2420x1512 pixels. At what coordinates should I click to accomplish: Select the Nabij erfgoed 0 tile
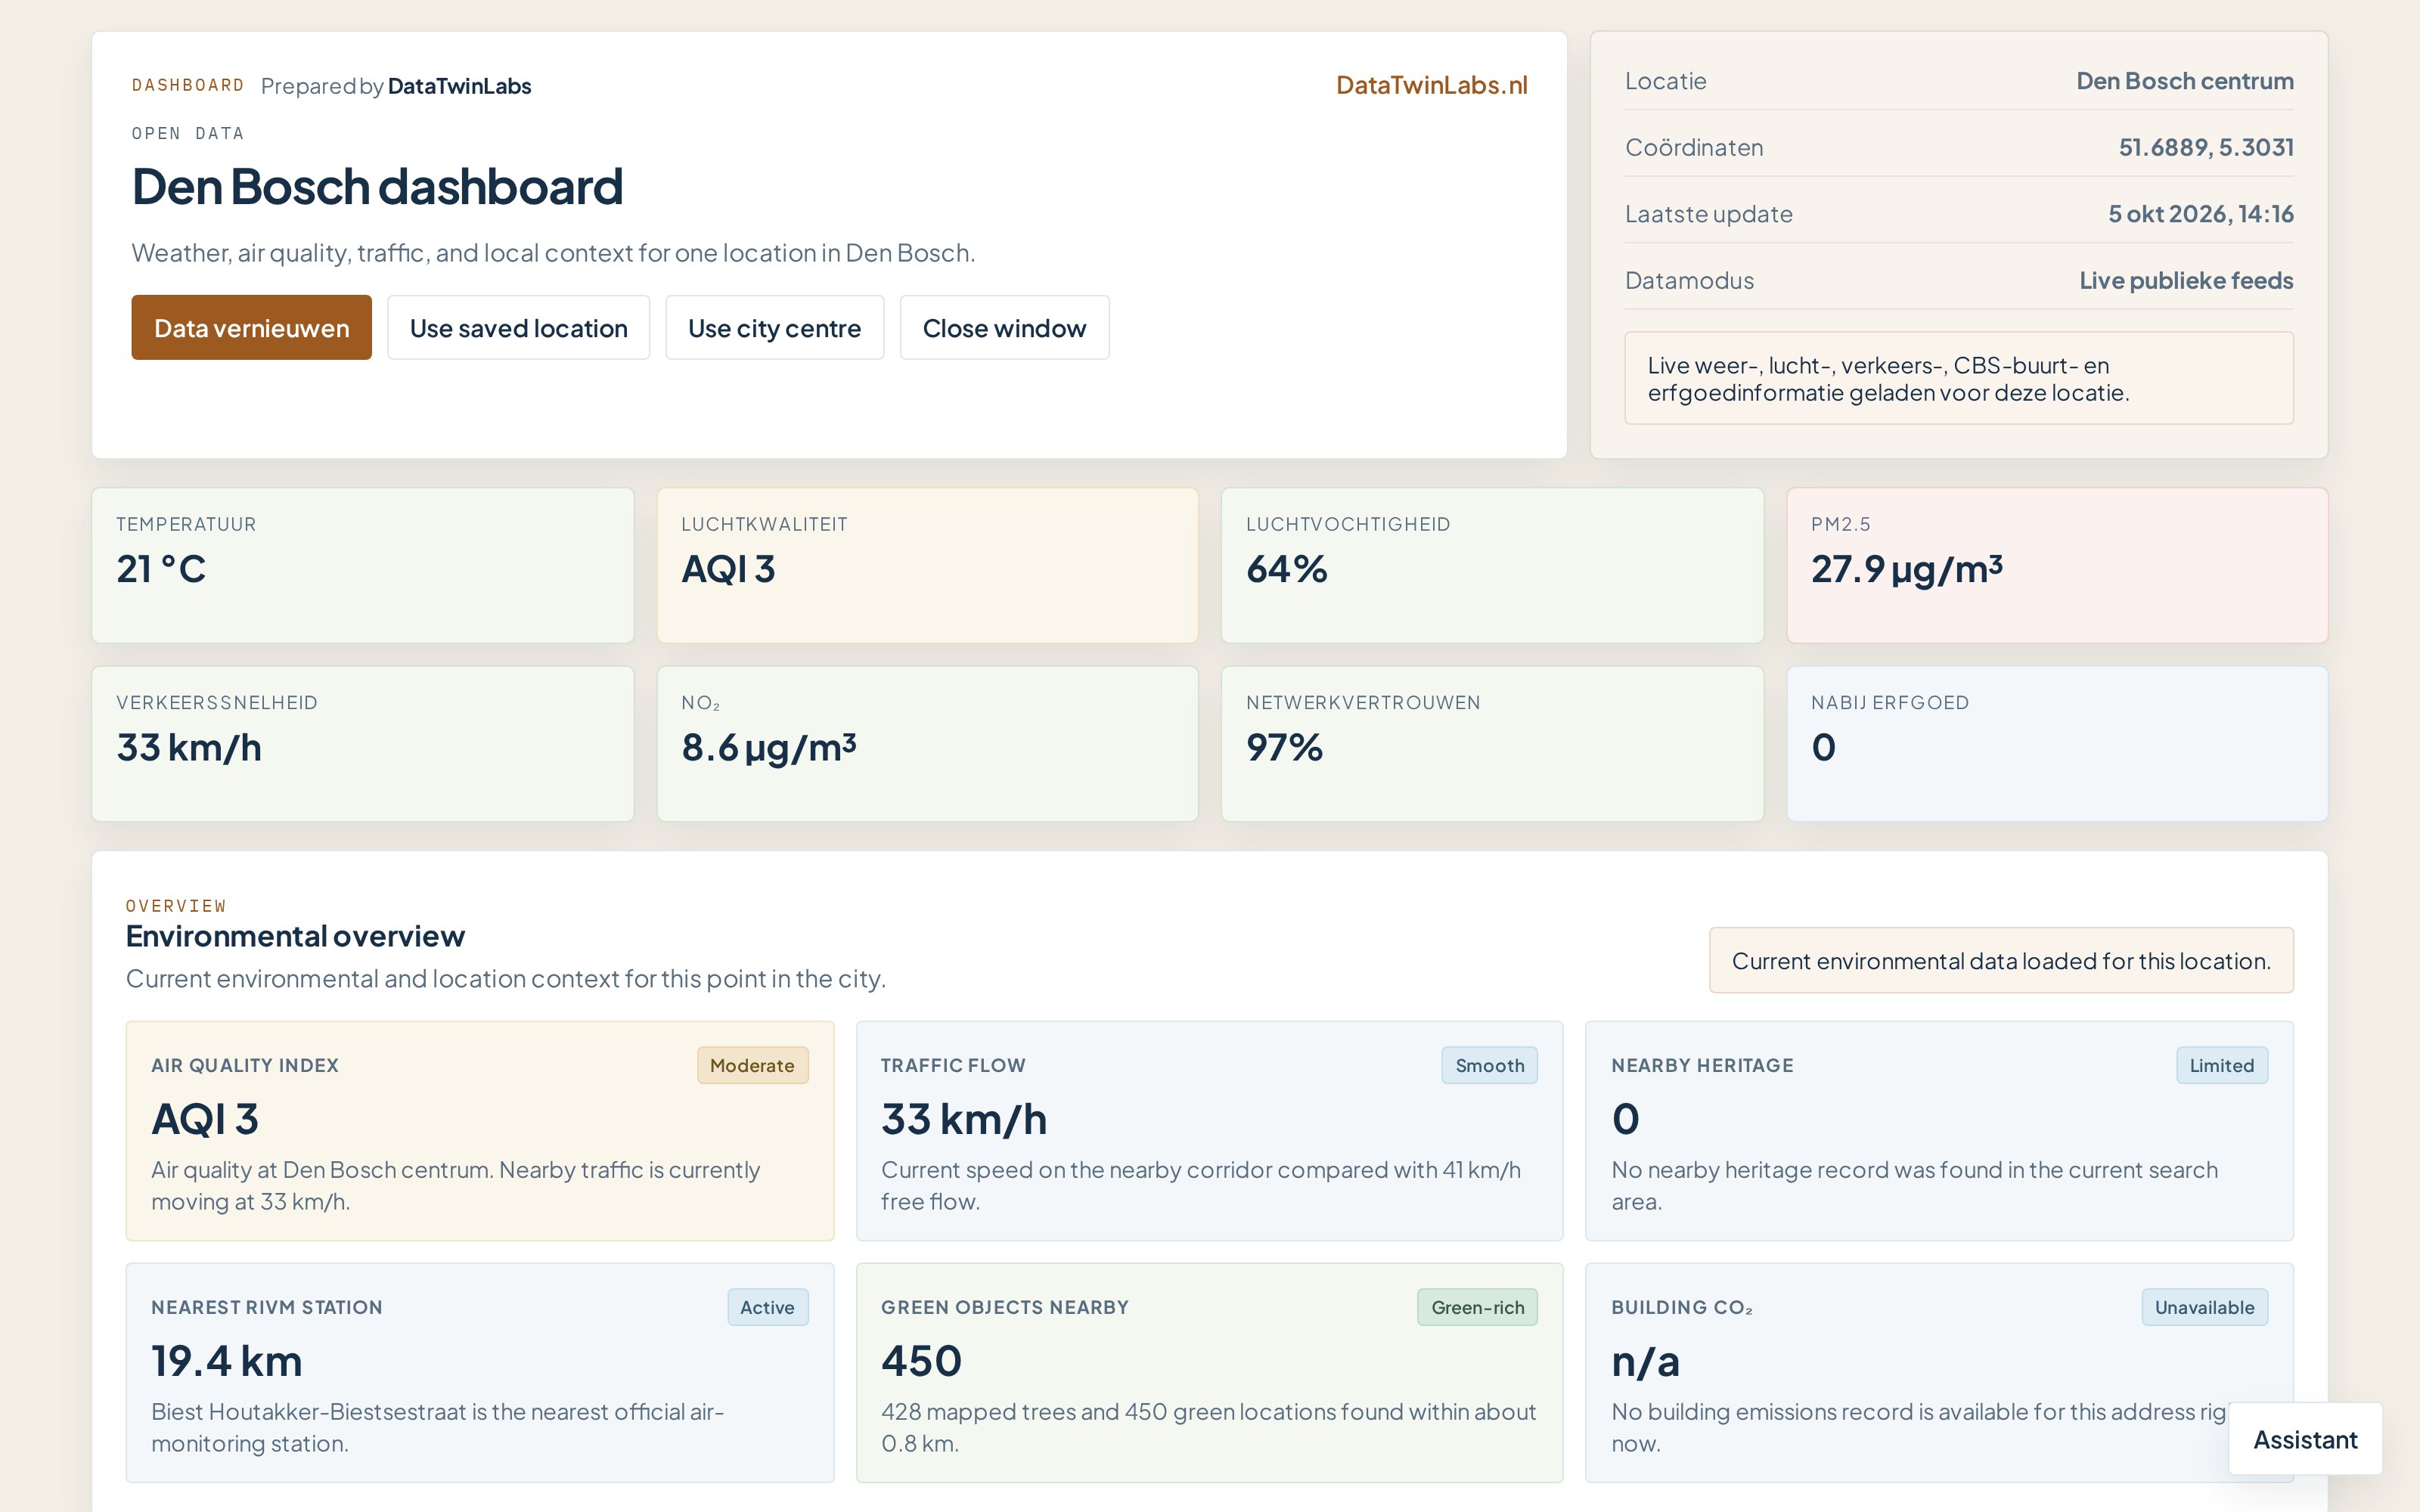(2057, 744)
